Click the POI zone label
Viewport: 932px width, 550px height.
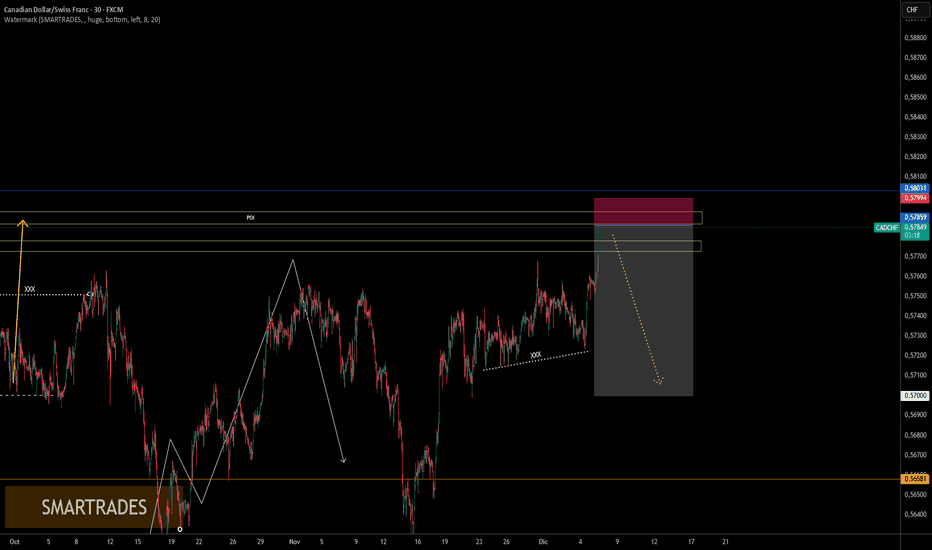[x=250, y=218]
